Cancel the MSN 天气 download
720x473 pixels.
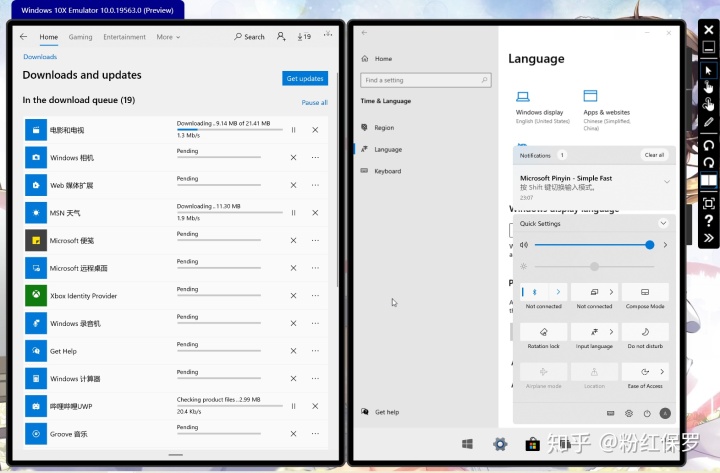[x=315, y=213]
